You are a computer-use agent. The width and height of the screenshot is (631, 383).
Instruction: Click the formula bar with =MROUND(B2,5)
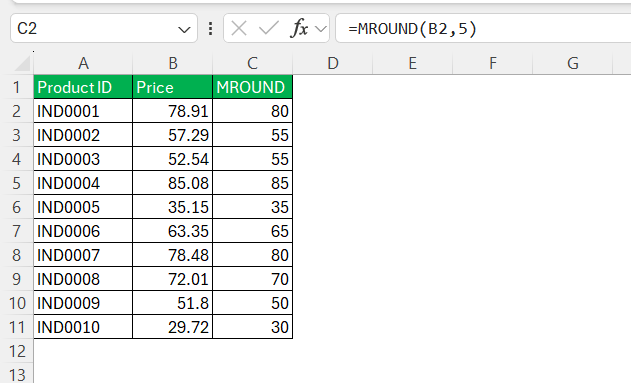(483, 28)
